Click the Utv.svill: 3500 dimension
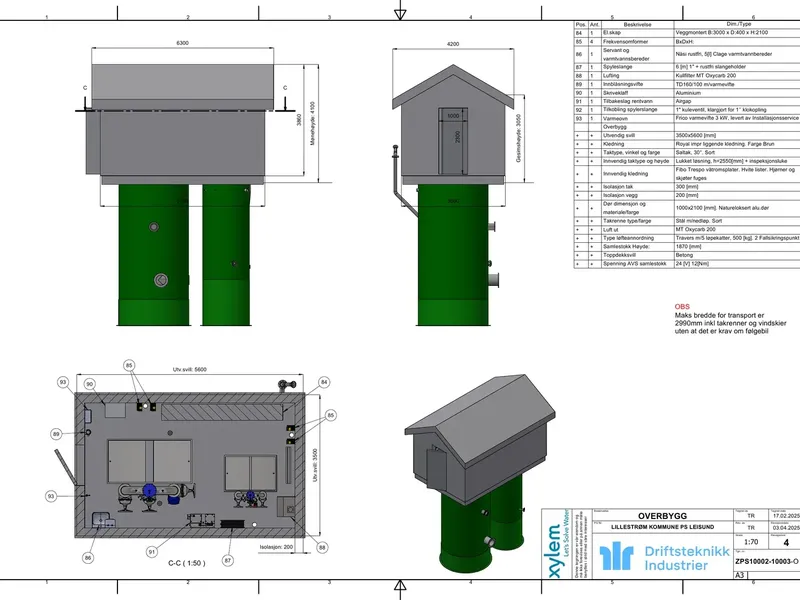800x600 pixels. tap(315, 465)
